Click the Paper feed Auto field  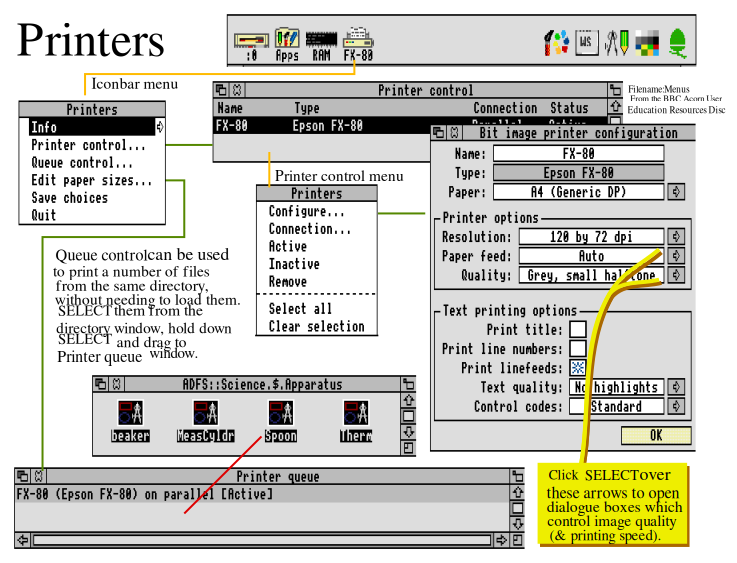[x=591, y=256]
